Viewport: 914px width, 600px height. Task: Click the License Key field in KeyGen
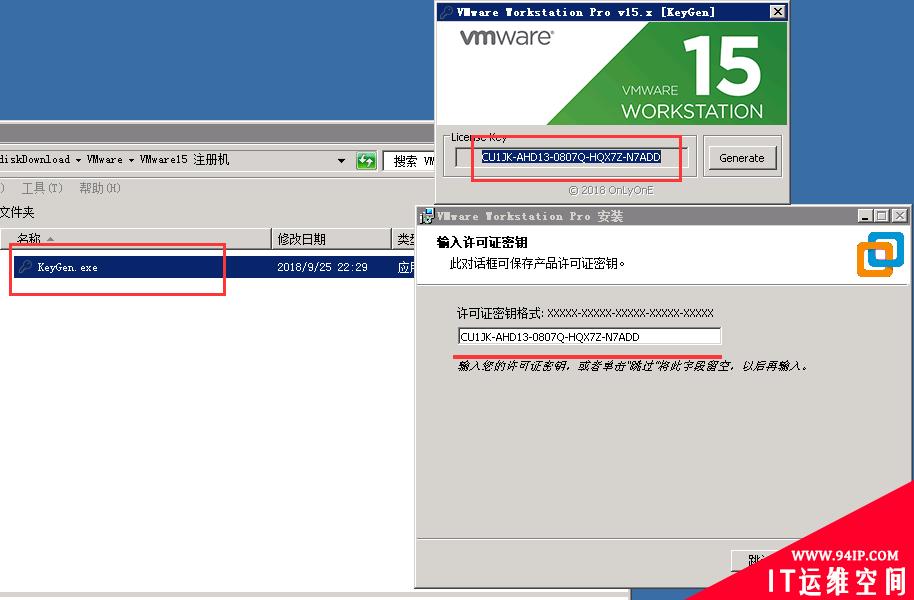tap(571, 157)
